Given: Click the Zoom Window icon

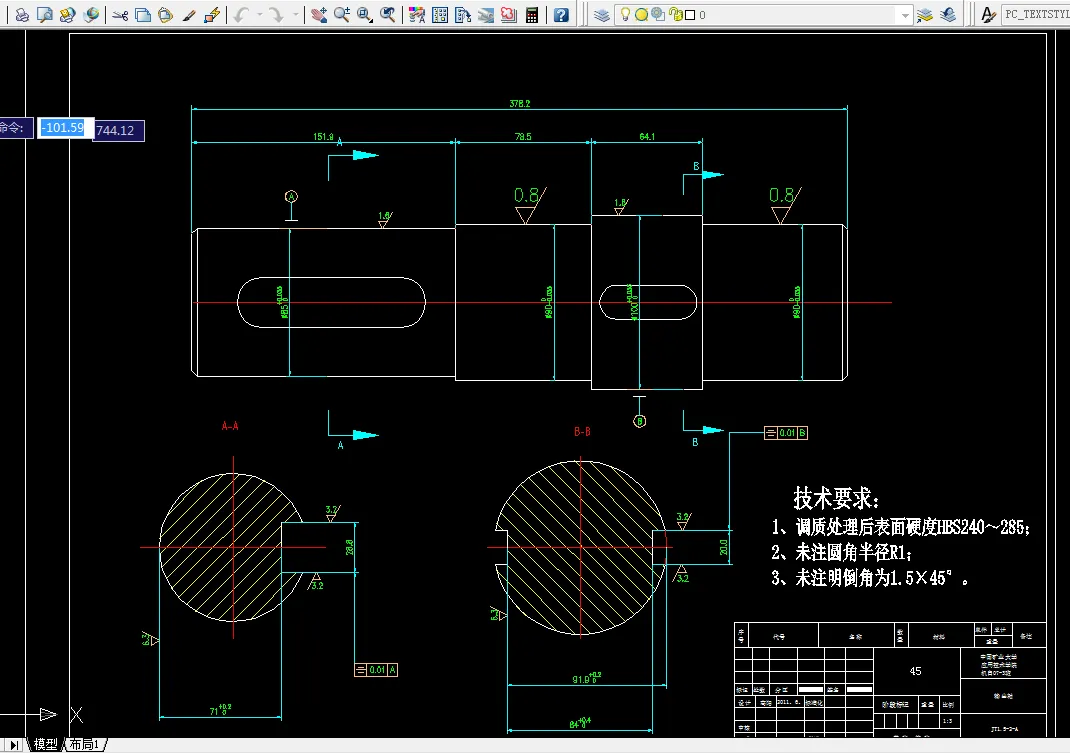Looking at the screenshot, I should tap(365, 14).
